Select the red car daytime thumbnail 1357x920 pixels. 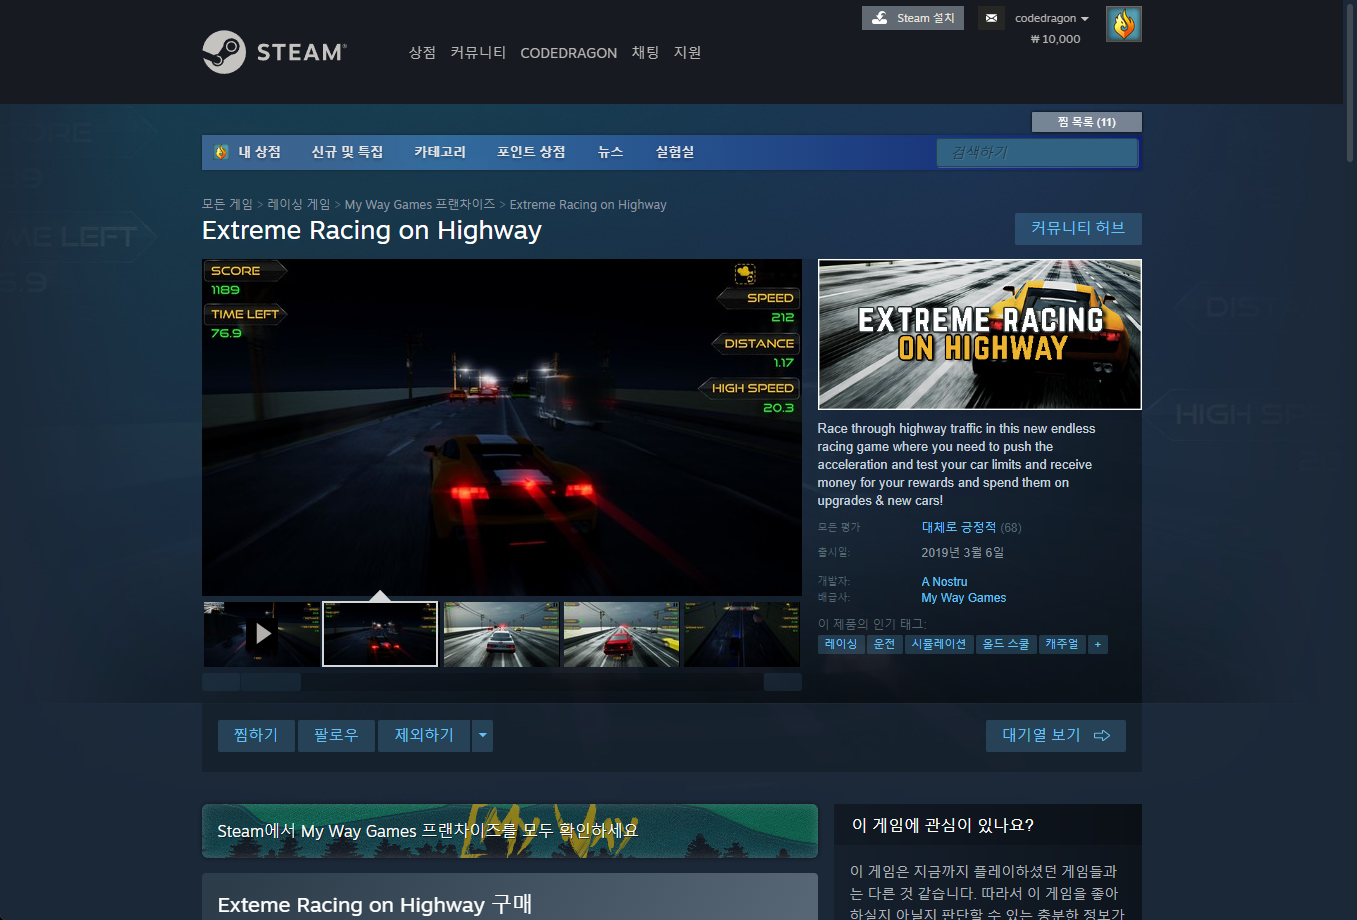(x=621, y=634)
